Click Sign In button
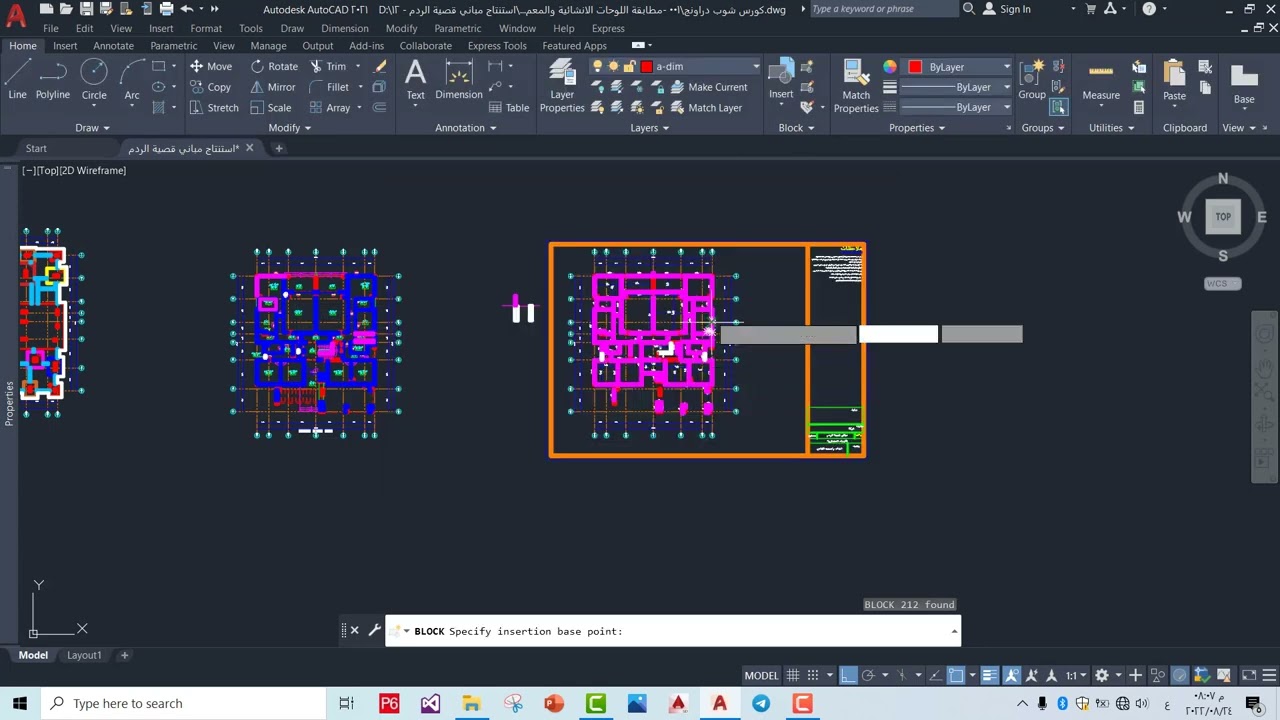 click(1007, 9)
